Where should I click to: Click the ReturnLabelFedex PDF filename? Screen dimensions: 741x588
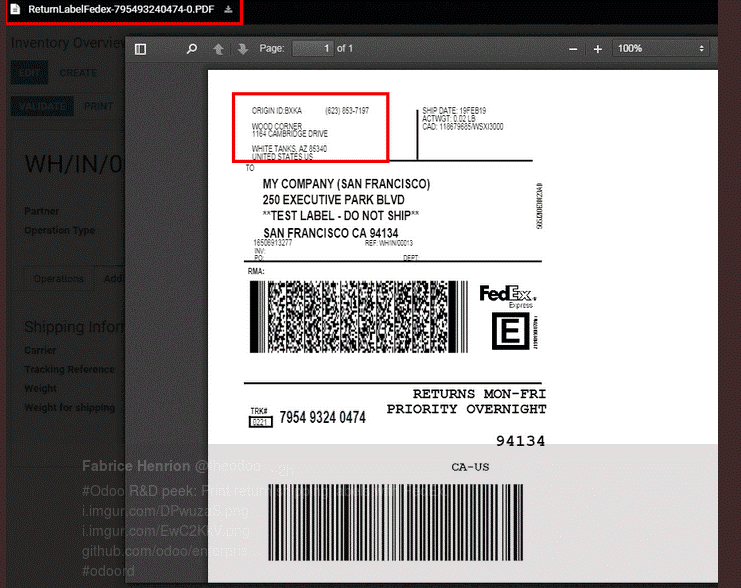click(120, 9)
